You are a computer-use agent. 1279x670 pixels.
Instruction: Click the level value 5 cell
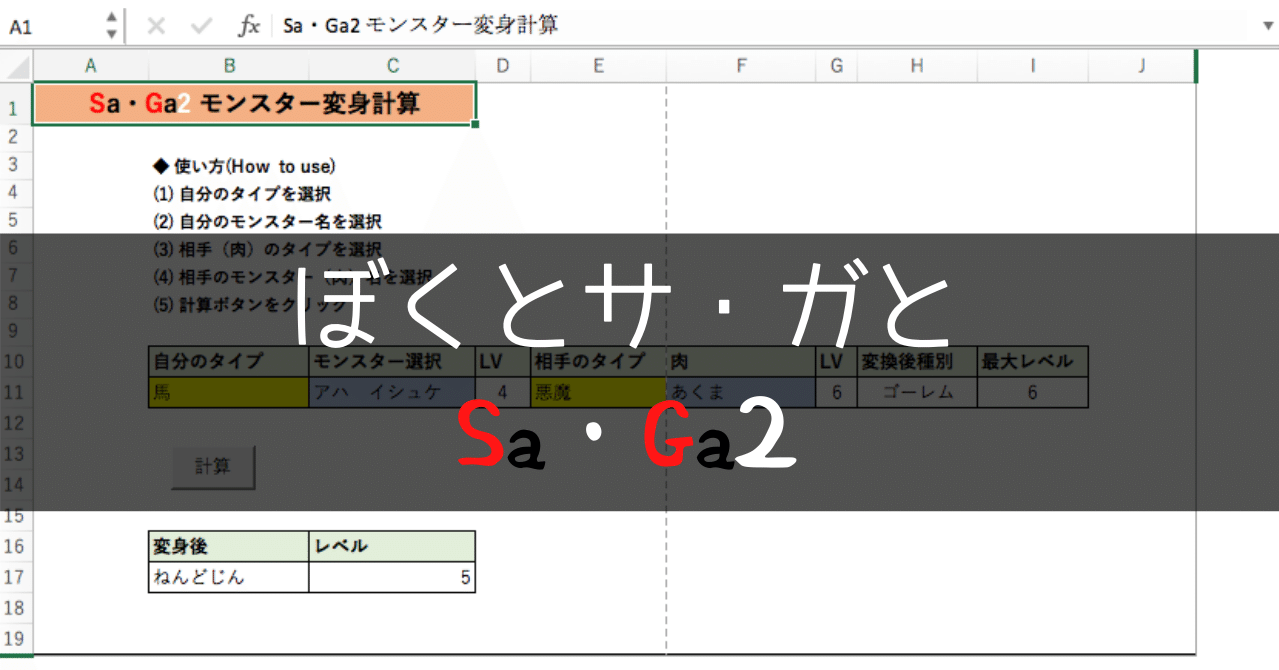[392, 577]
